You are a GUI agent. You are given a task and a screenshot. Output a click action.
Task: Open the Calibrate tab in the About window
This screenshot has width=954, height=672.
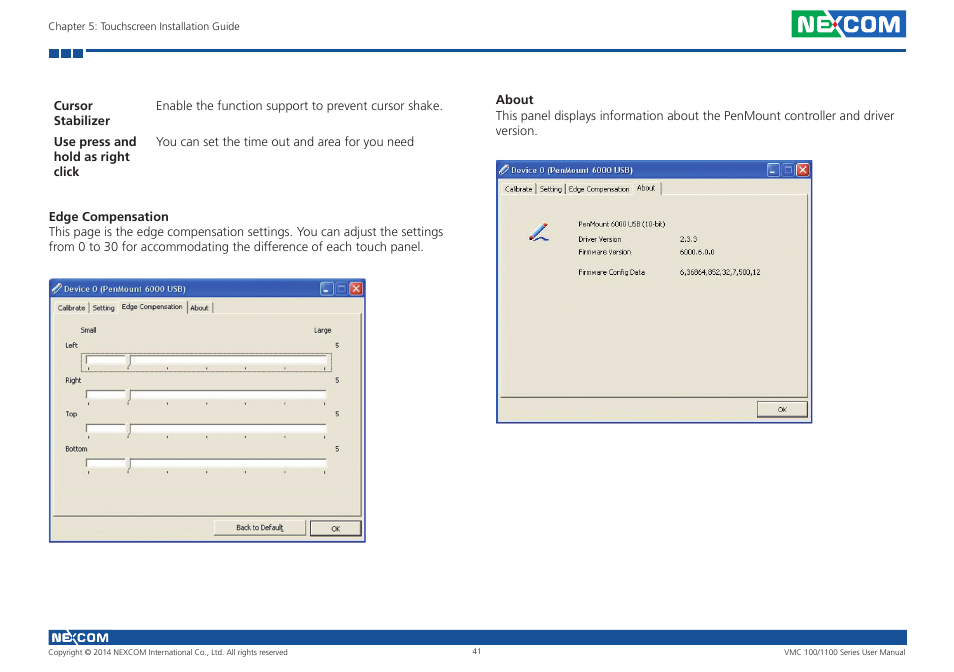click(518, 189)
